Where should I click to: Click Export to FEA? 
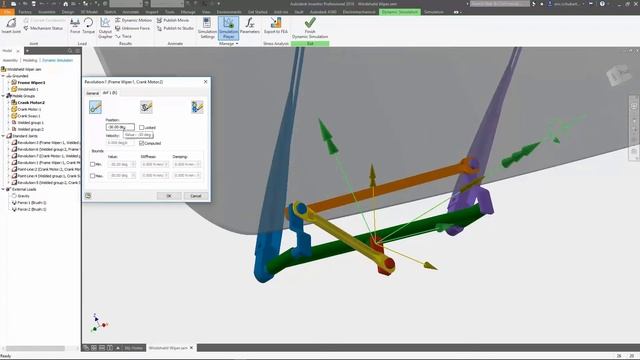[276, 26]
